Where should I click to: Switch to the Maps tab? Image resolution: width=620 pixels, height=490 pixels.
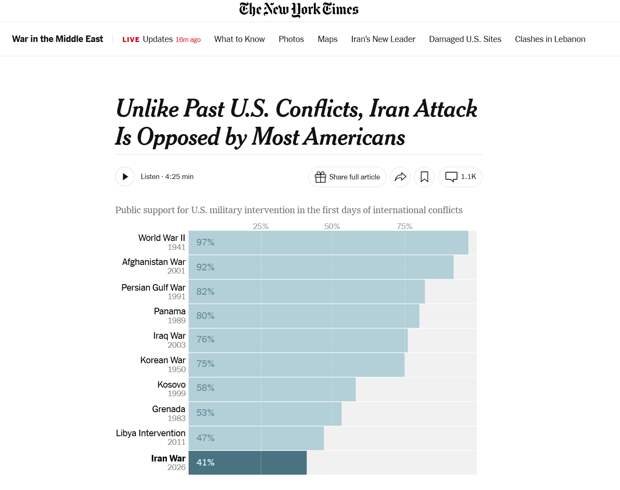point(327,39)
